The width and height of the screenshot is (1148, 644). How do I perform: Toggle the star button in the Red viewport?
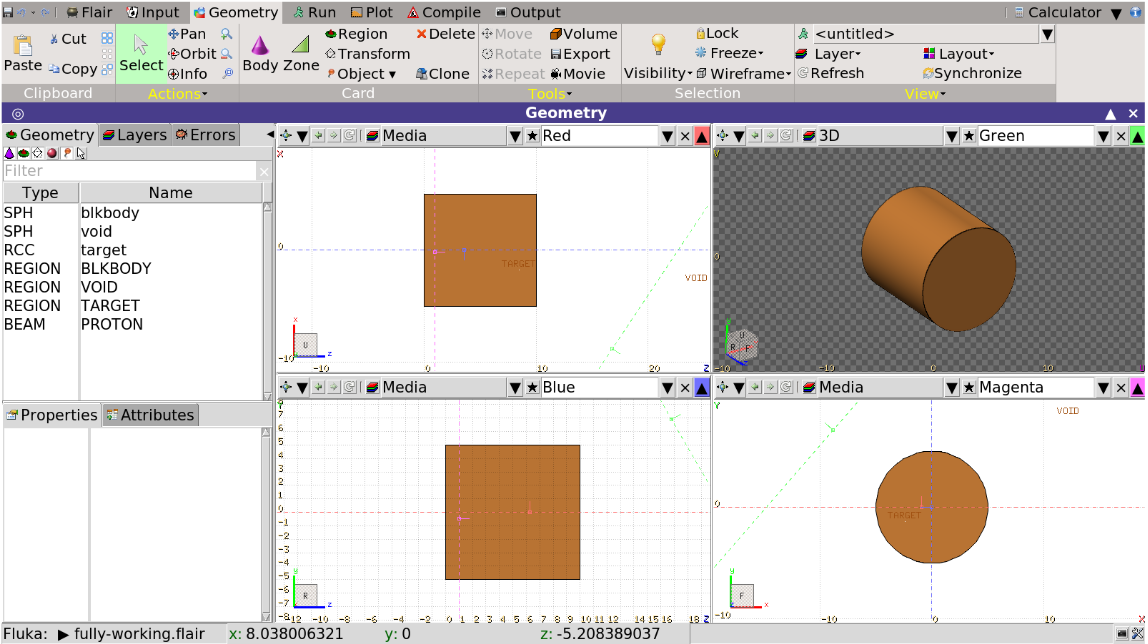point(532,136)
